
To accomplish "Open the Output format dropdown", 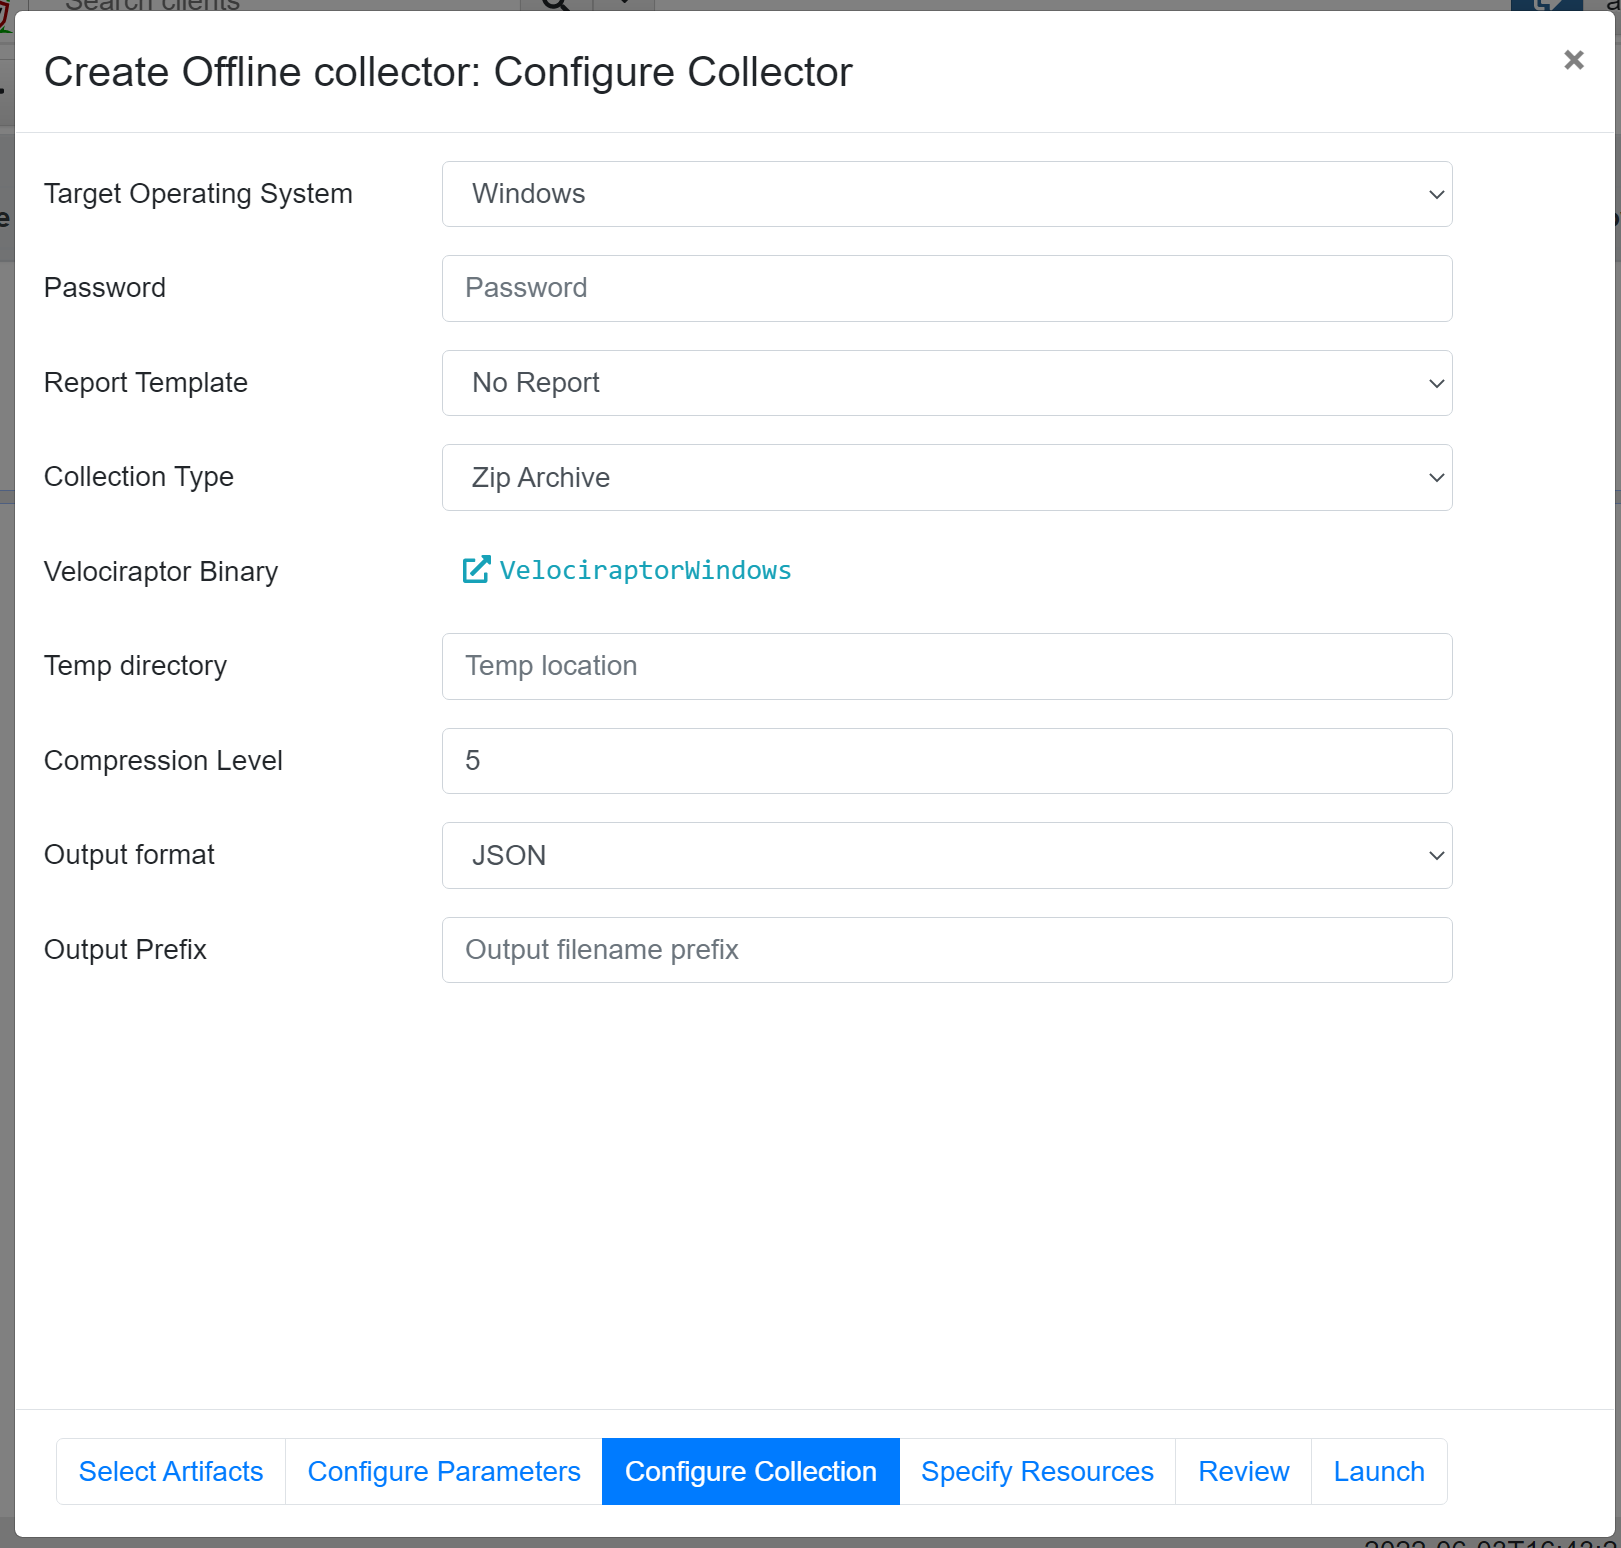I will pos(947,855).
